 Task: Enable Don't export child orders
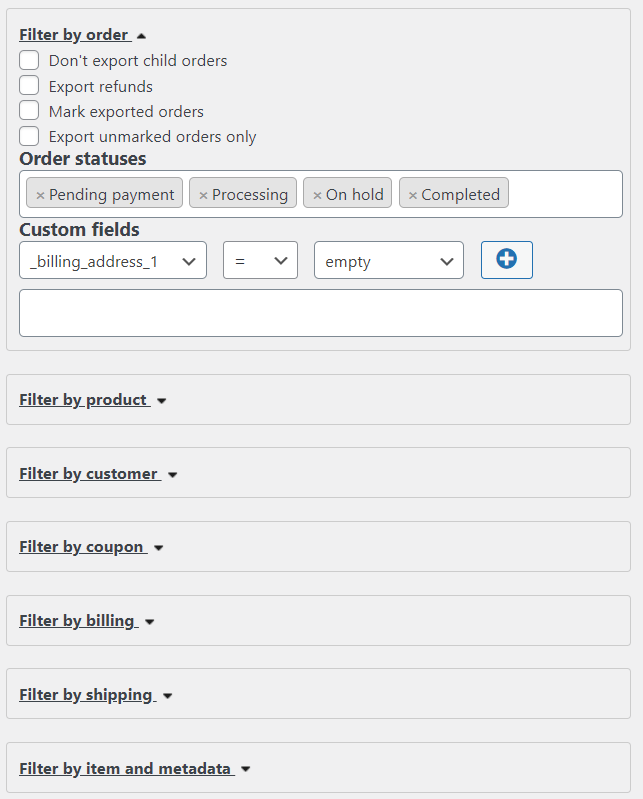[30, 60]
